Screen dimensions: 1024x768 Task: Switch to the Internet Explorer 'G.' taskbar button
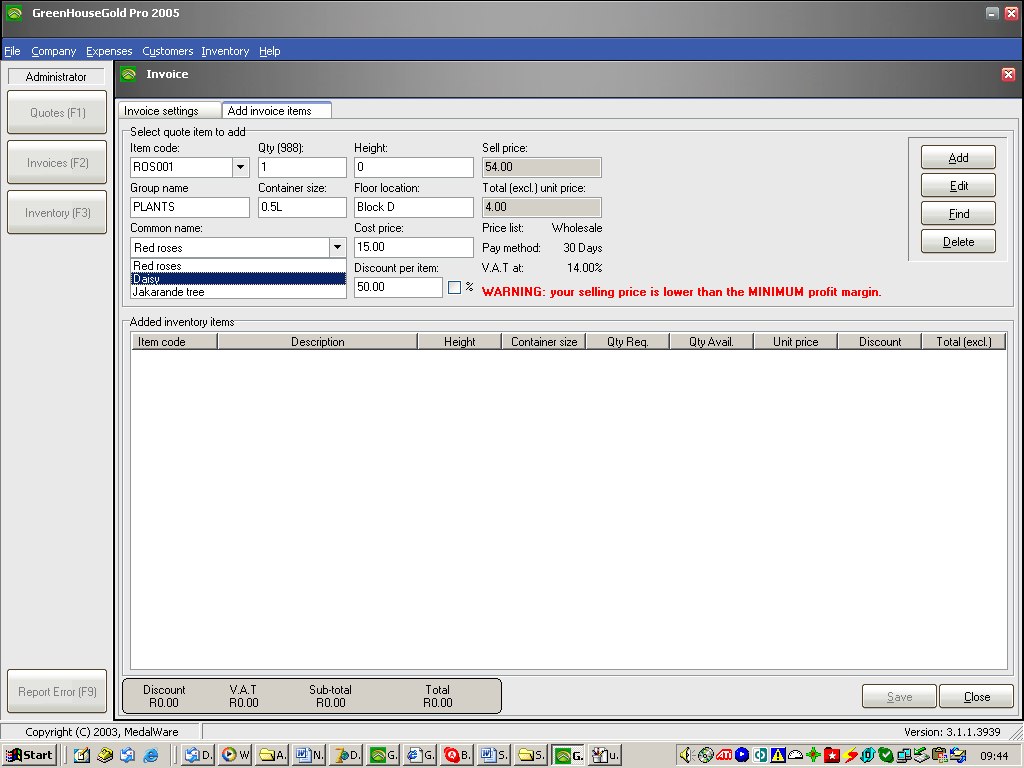tap(420, 755)
